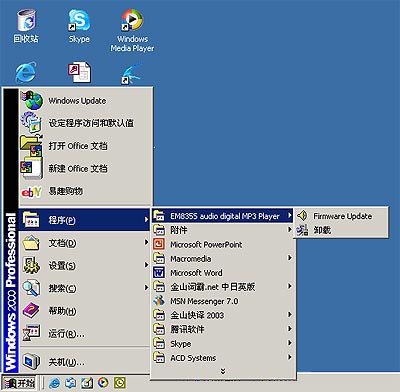Click the 开始 Start button

pos(19,383)
